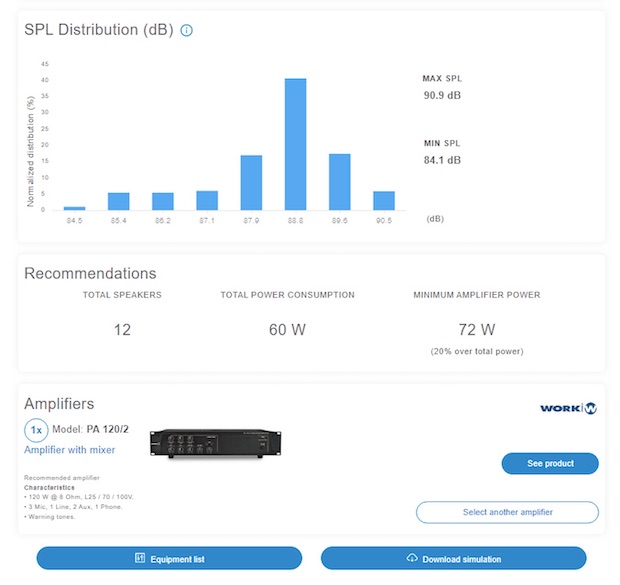Click the 1x quantity badge
The width and height of the screenshot is (620, 585).
tap(37, 430)
